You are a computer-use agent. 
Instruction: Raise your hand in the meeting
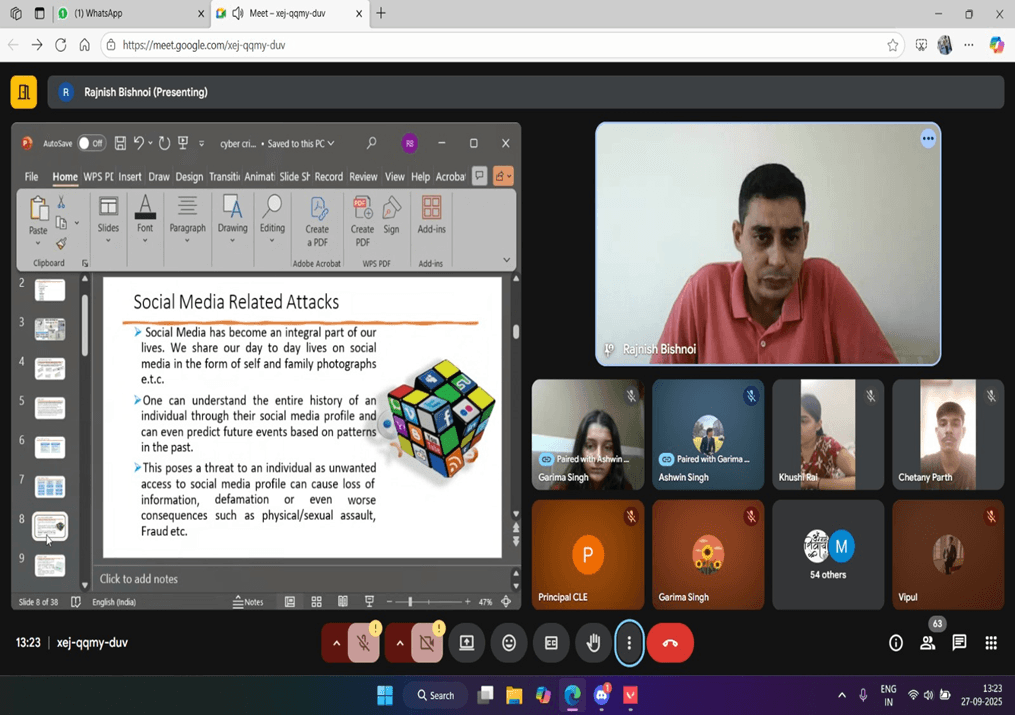click(593, 643)
